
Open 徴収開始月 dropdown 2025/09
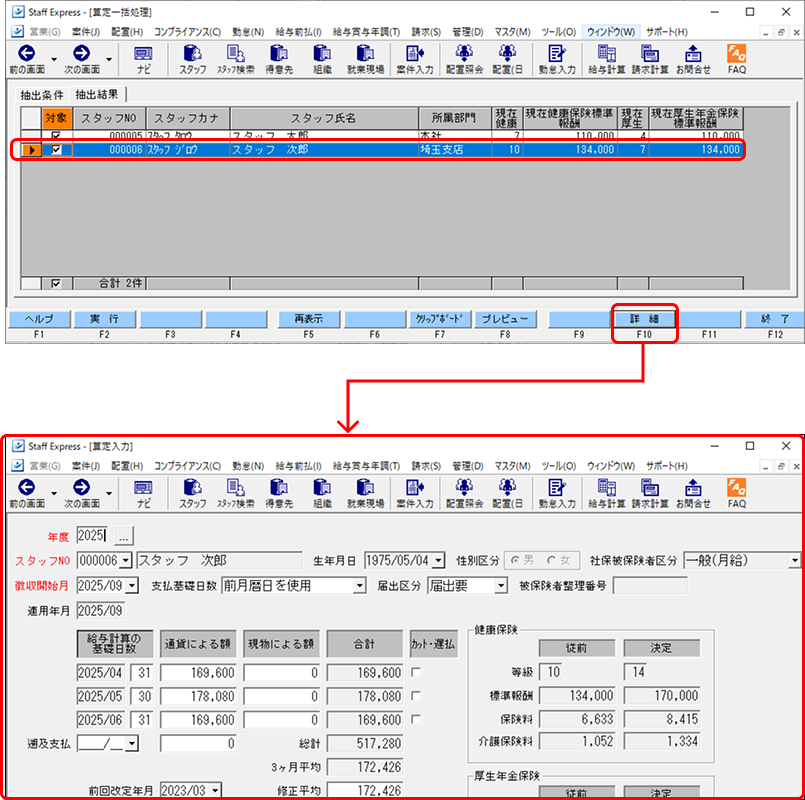click(x=132, y=585)
